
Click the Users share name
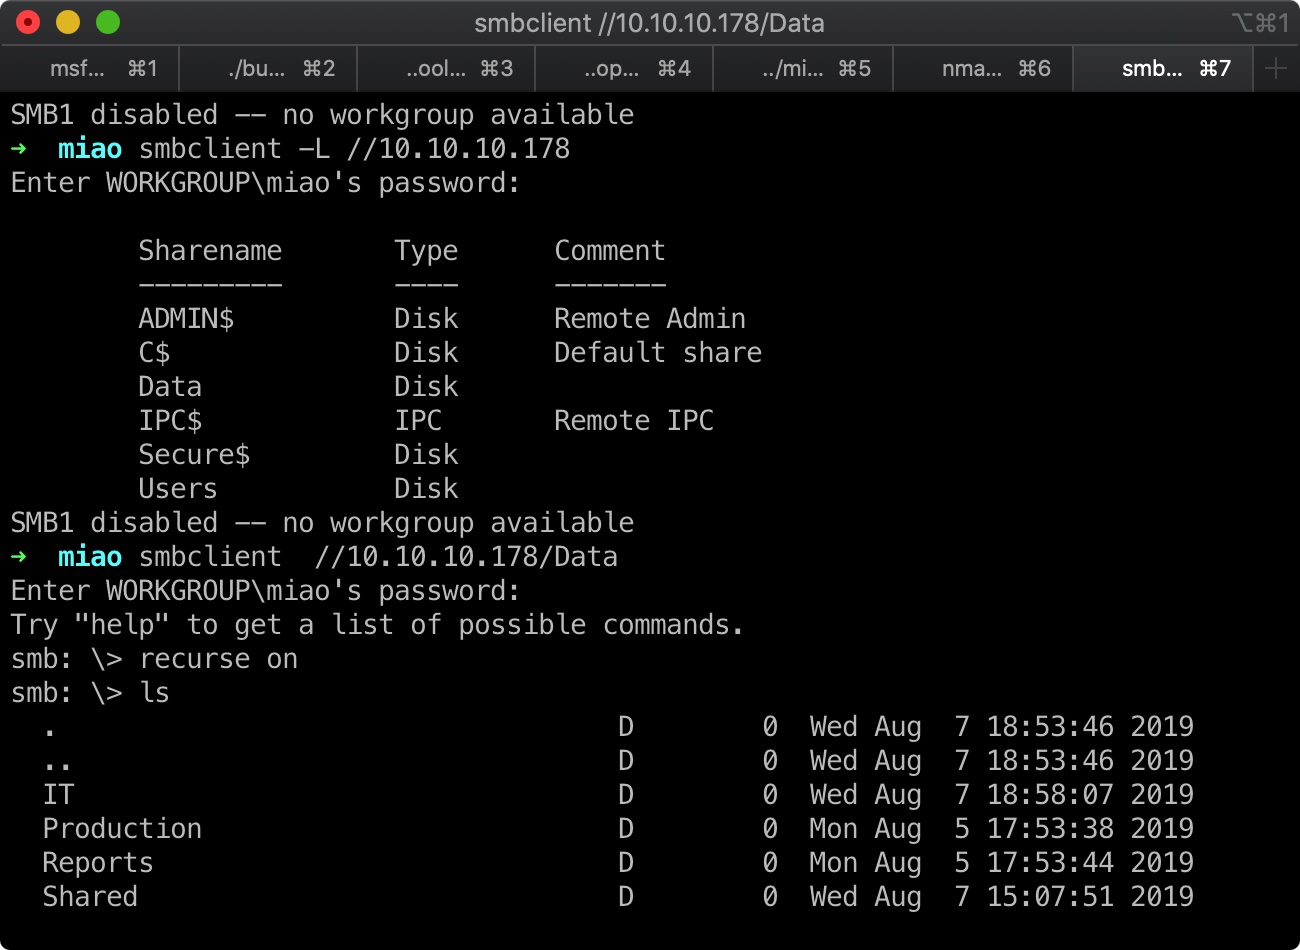178,489
